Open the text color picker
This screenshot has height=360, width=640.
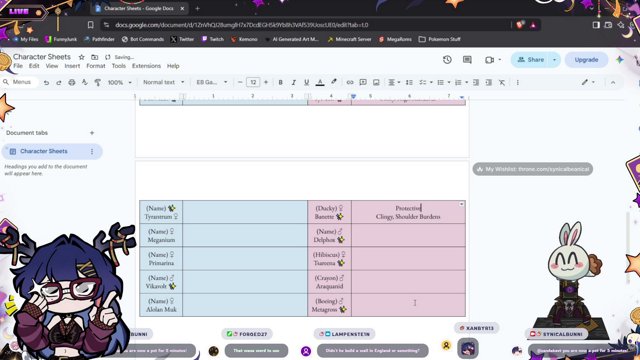click(320, 82)
